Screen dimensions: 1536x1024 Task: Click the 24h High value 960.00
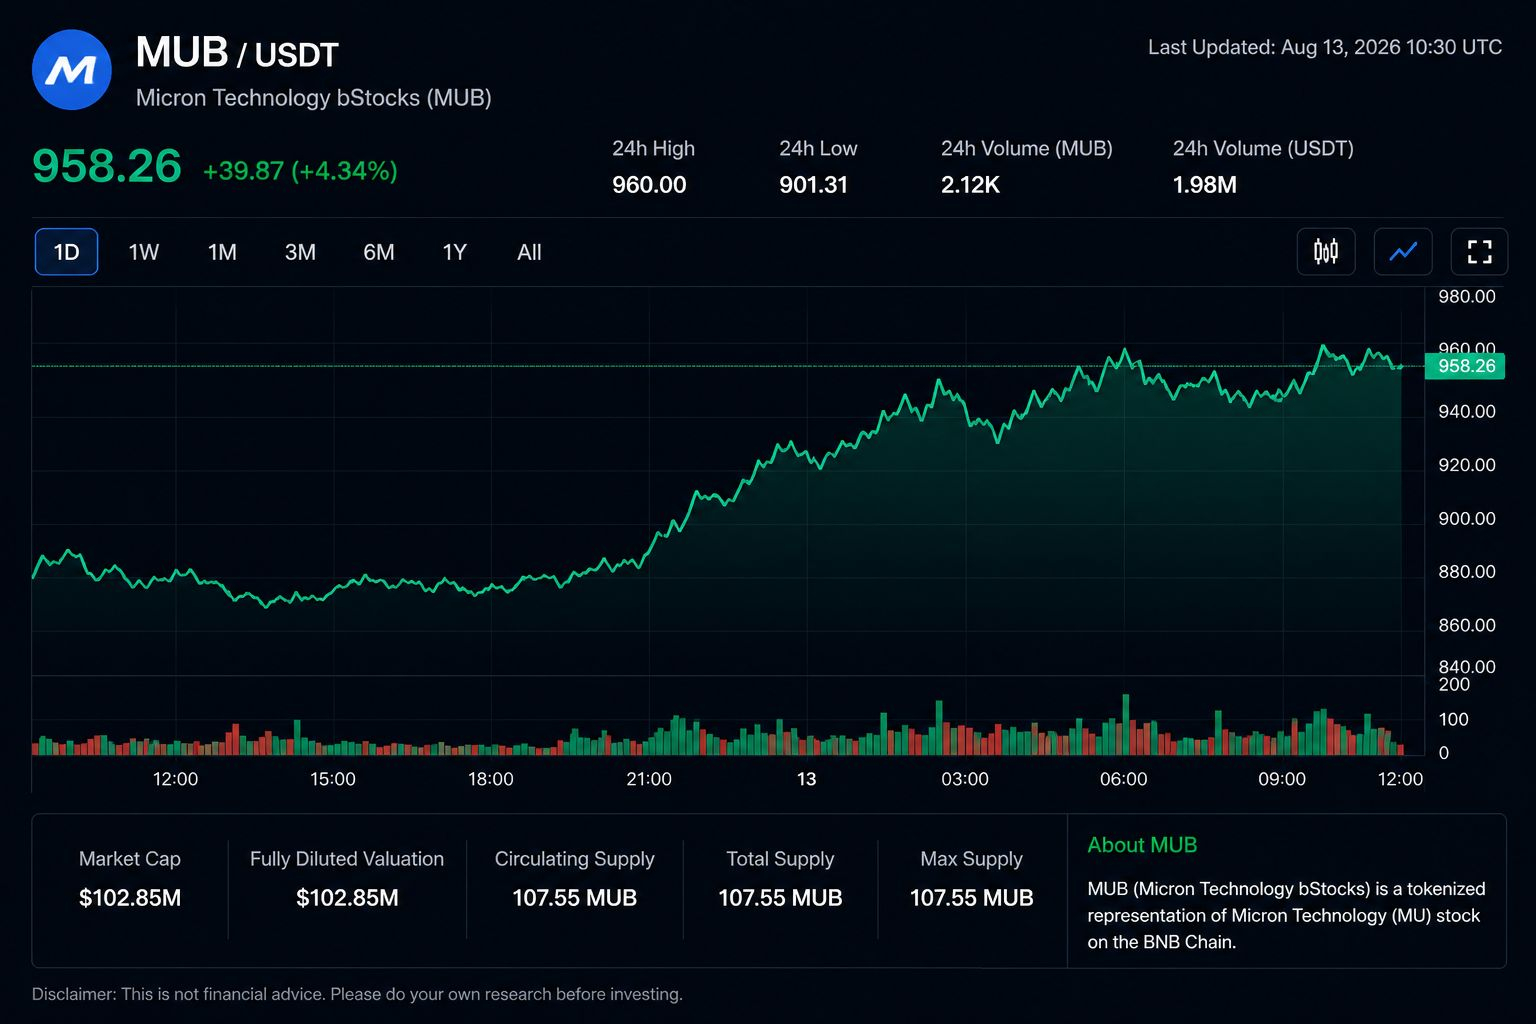[x=649, y=185]
